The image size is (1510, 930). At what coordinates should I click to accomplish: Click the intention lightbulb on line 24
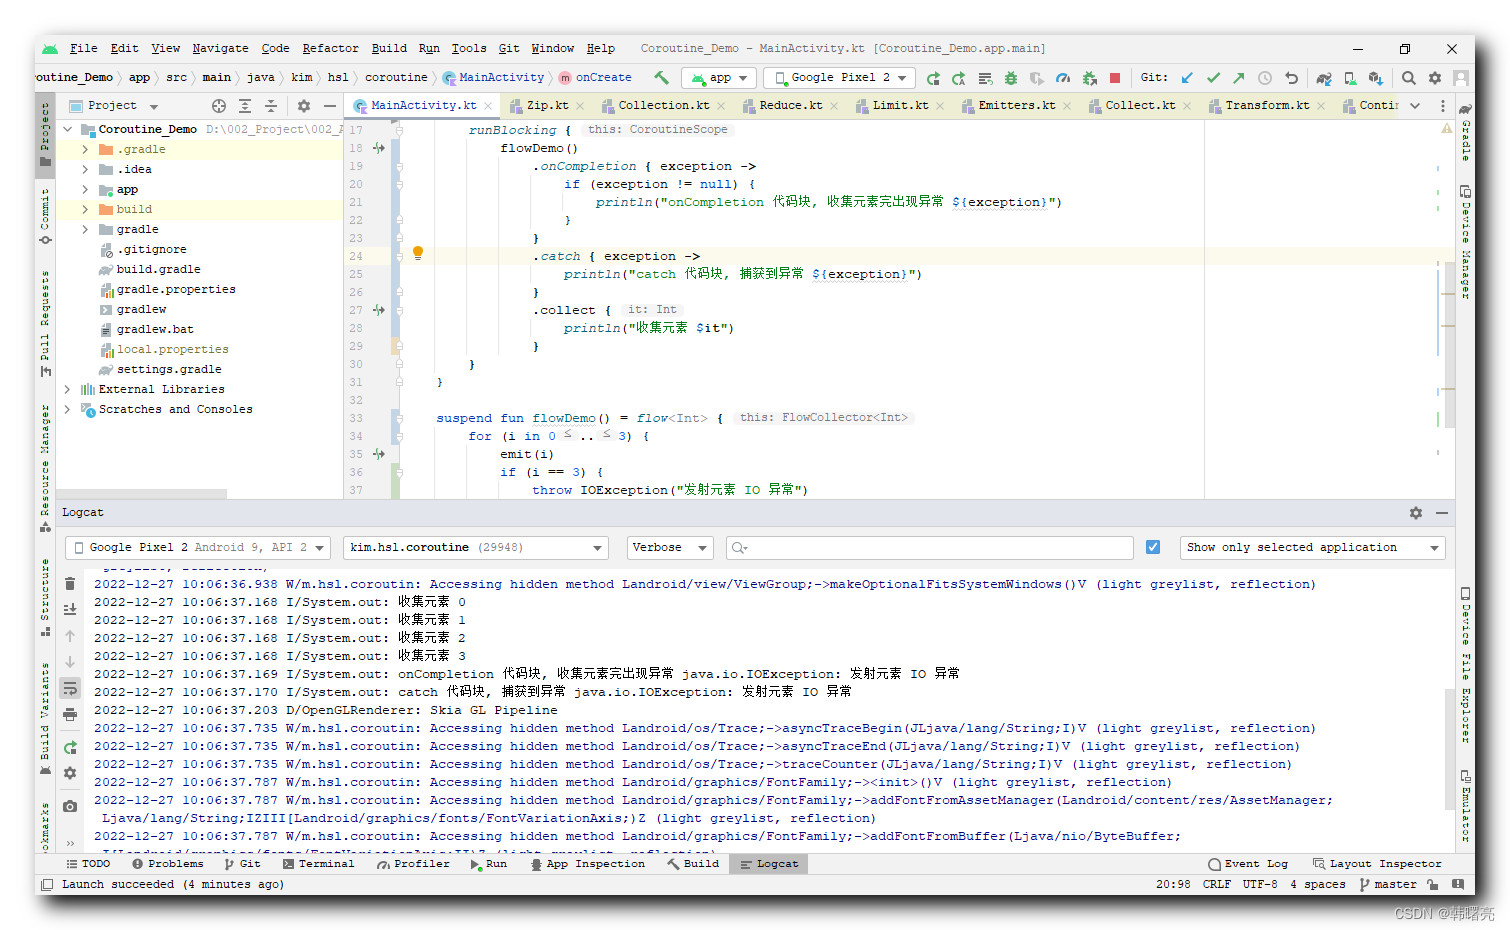pyautogui.click(x=418, y=254)
